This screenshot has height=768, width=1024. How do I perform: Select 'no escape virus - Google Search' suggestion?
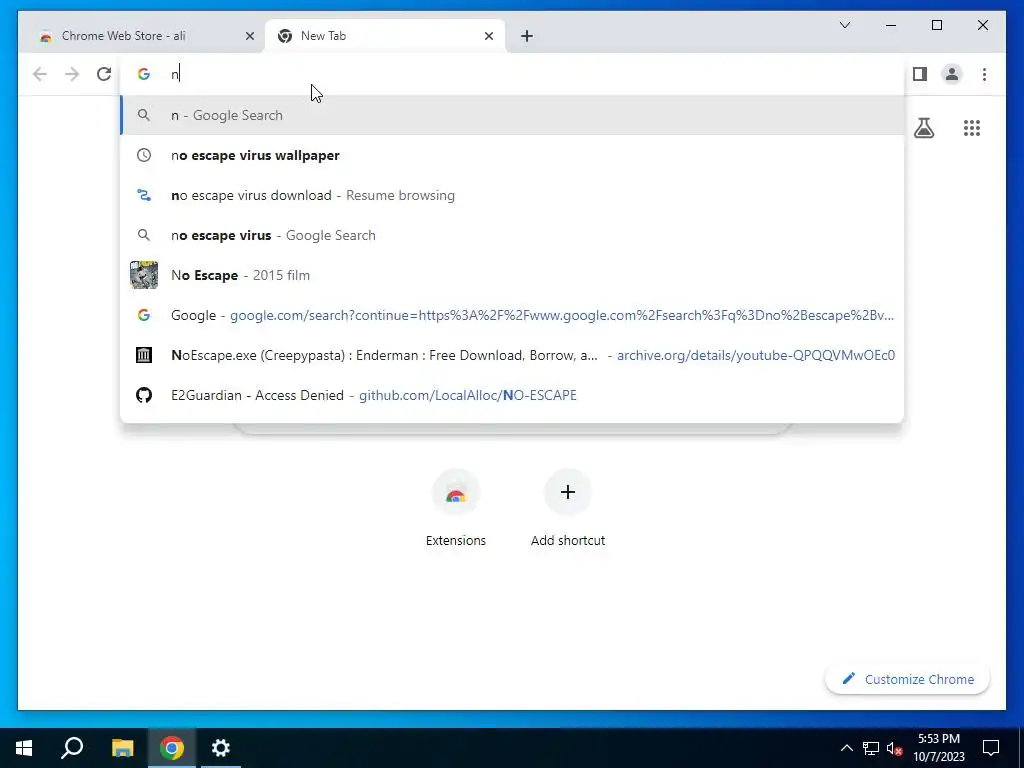(x=513, y=234)
